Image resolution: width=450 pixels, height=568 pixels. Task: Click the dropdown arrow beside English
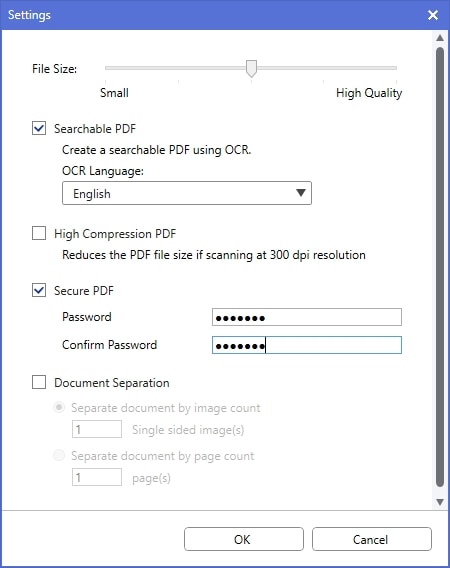[300, 193]
